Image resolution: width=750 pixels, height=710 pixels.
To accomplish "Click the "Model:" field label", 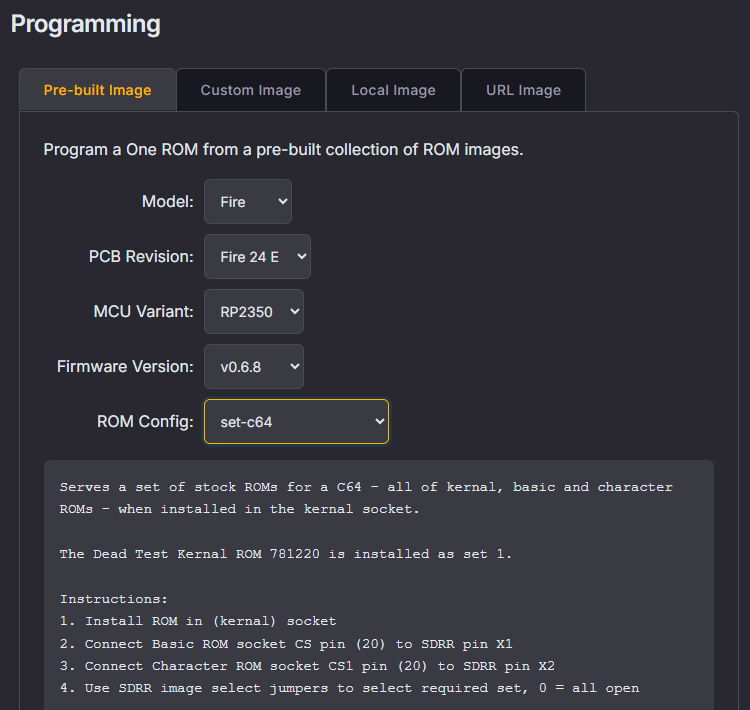I will 167,202.
